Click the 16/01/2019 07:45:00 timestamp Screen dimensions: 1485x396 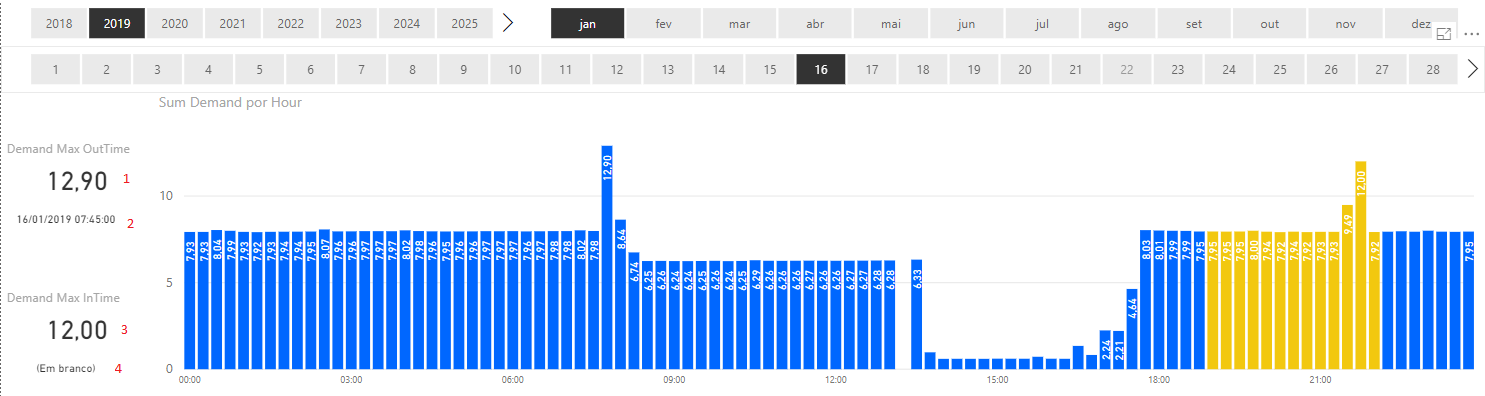click(66, 219)
